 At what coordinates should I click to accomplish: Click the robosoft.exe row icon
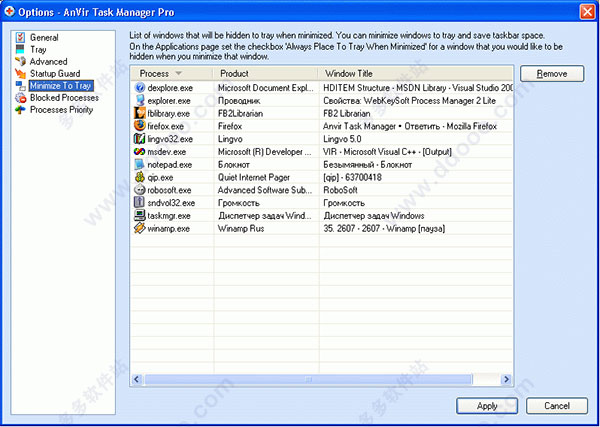point(140,190)
